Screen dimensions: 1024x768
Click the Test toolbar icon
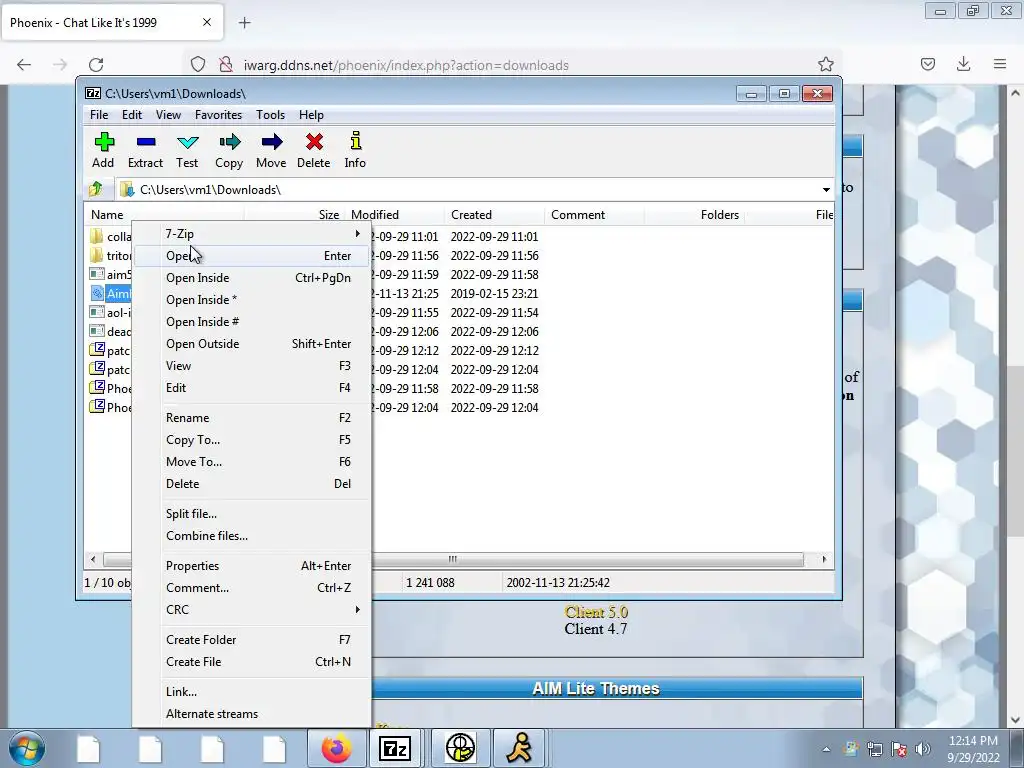point(187,150)
